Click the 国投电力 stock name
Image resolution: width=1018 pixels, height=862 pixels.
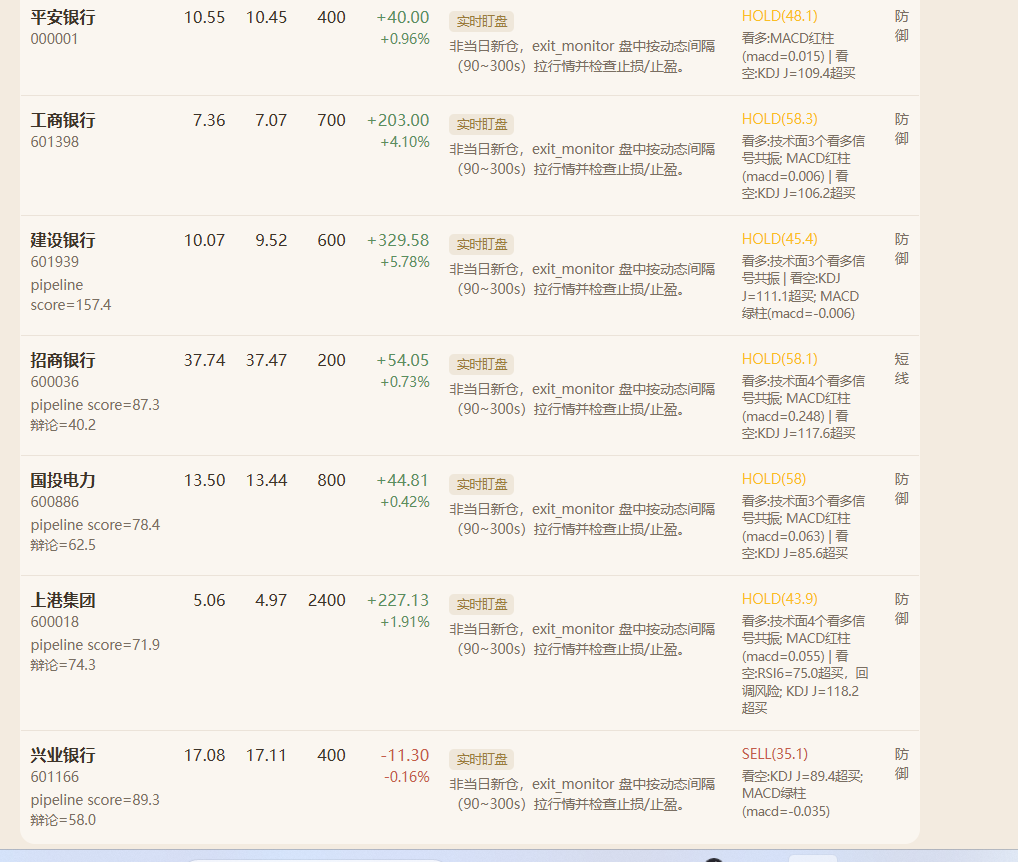63,481
